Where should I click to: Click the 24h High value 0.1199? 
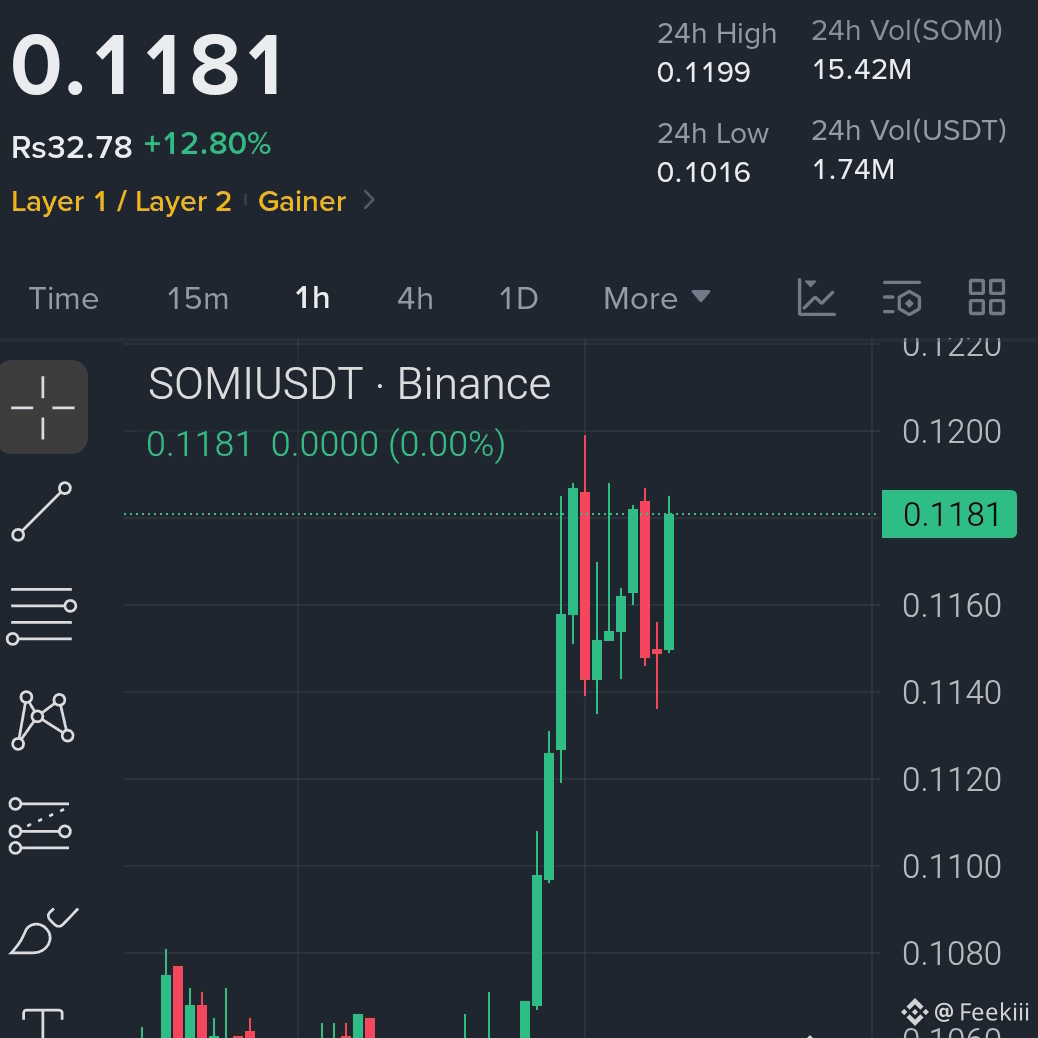coord(704,72)
